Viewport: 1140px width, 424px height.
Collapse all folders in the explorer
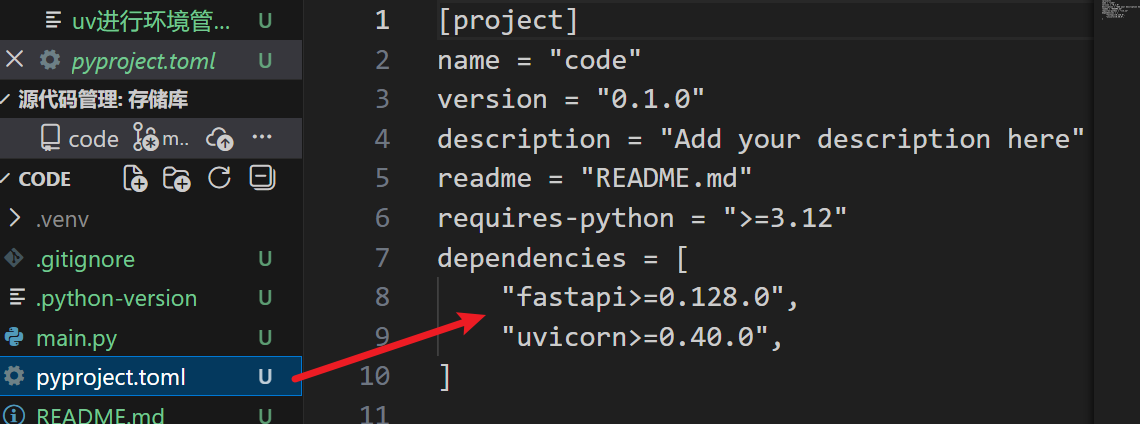(262, 179)
